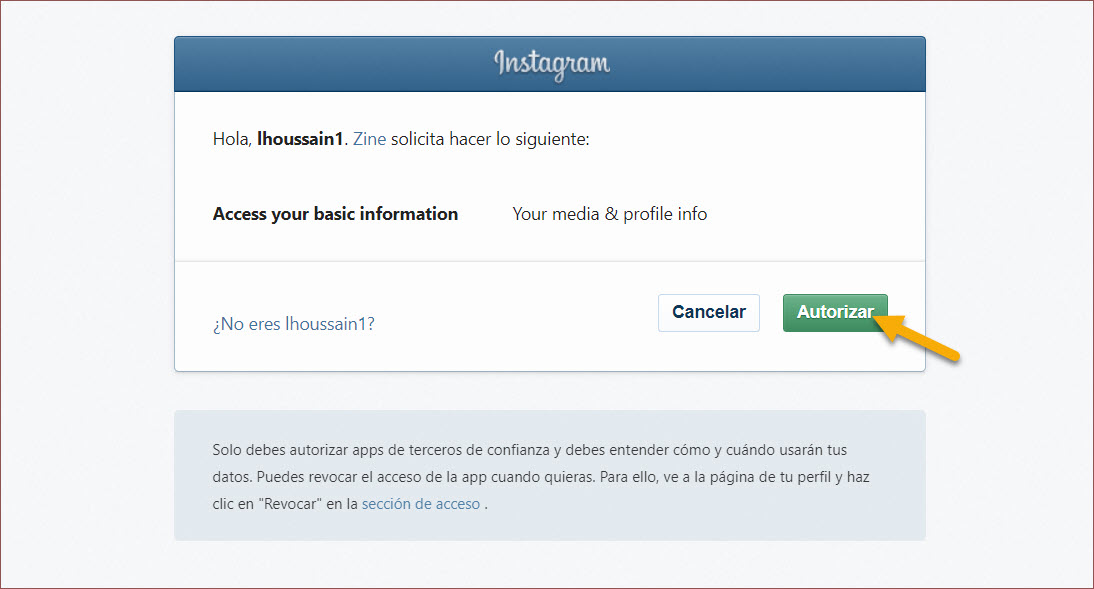The image size is (1094, 589).
Task: Click the orange arrow annotation
Action: (x=923, y=337)
